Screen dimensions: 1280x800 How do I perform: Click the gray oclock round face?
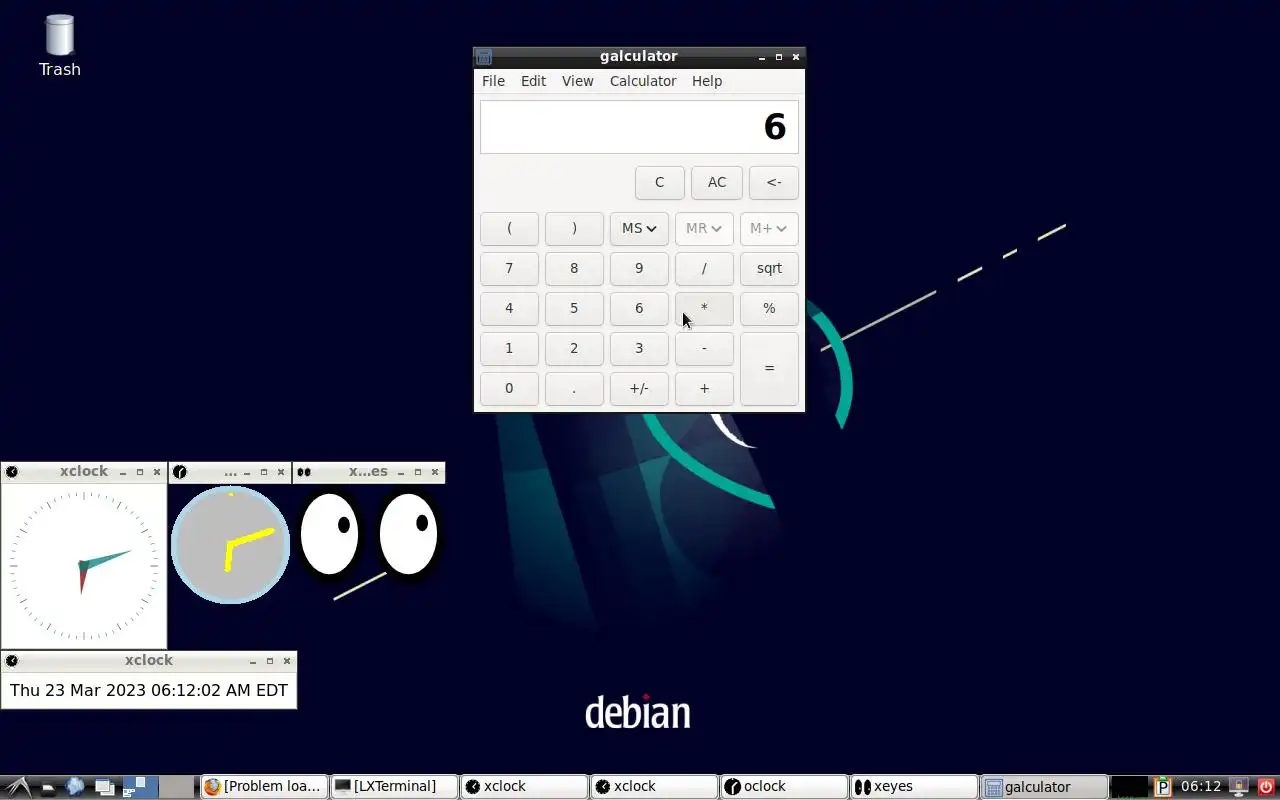click(x=230, y=545)
